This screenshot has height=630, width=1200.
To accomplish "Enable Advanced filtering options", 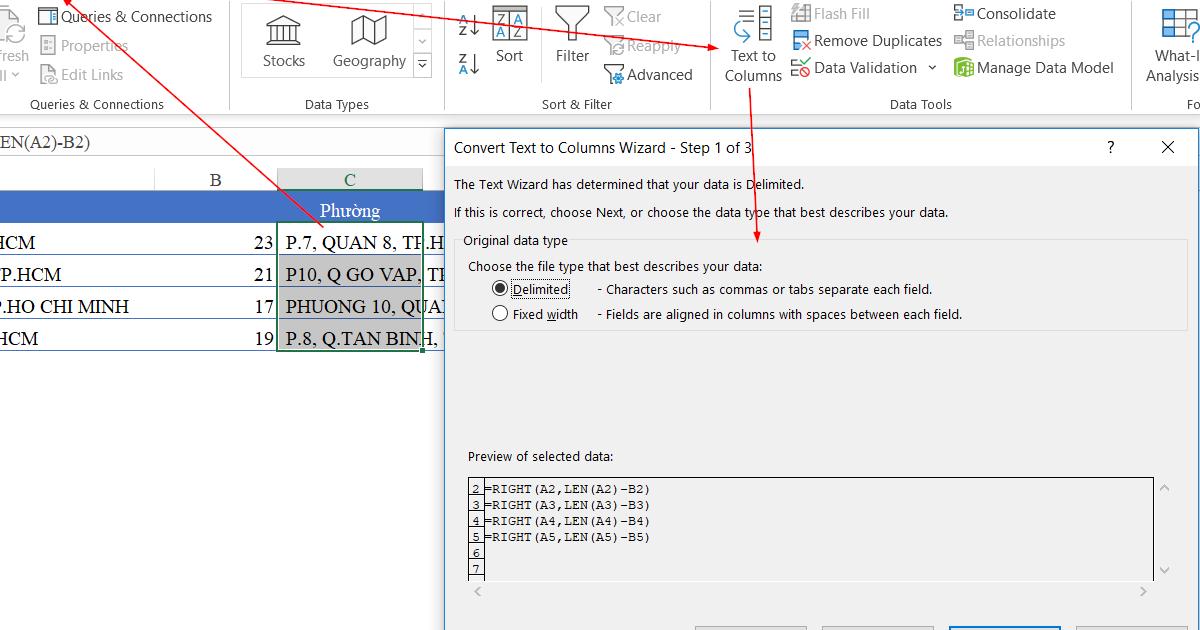I will coord(650,74).
